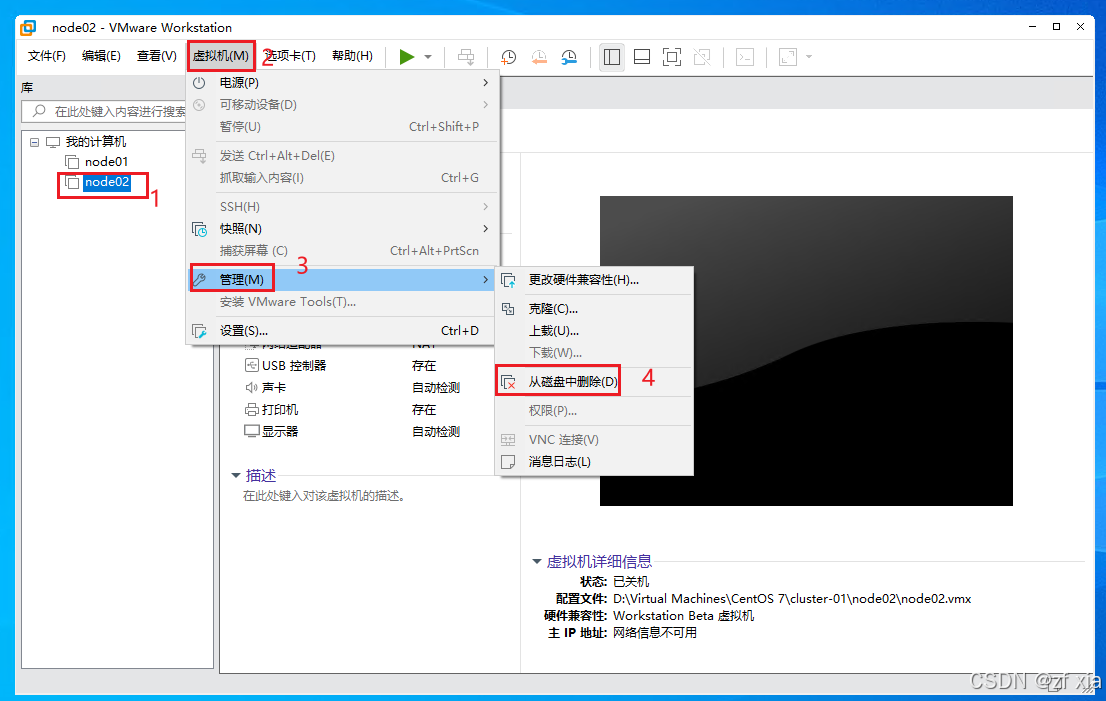This screenshot has height=701, width=1106.
Task: Open the 查看(V) menu
Action: 157,56
